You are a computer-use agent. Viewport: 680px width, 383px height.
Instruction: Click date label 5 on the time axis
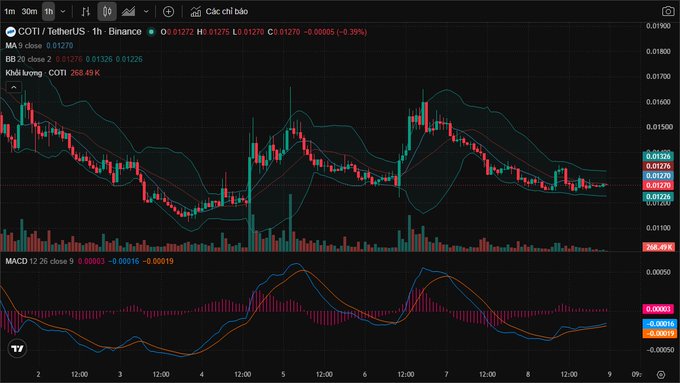click(x=283, y=374)
